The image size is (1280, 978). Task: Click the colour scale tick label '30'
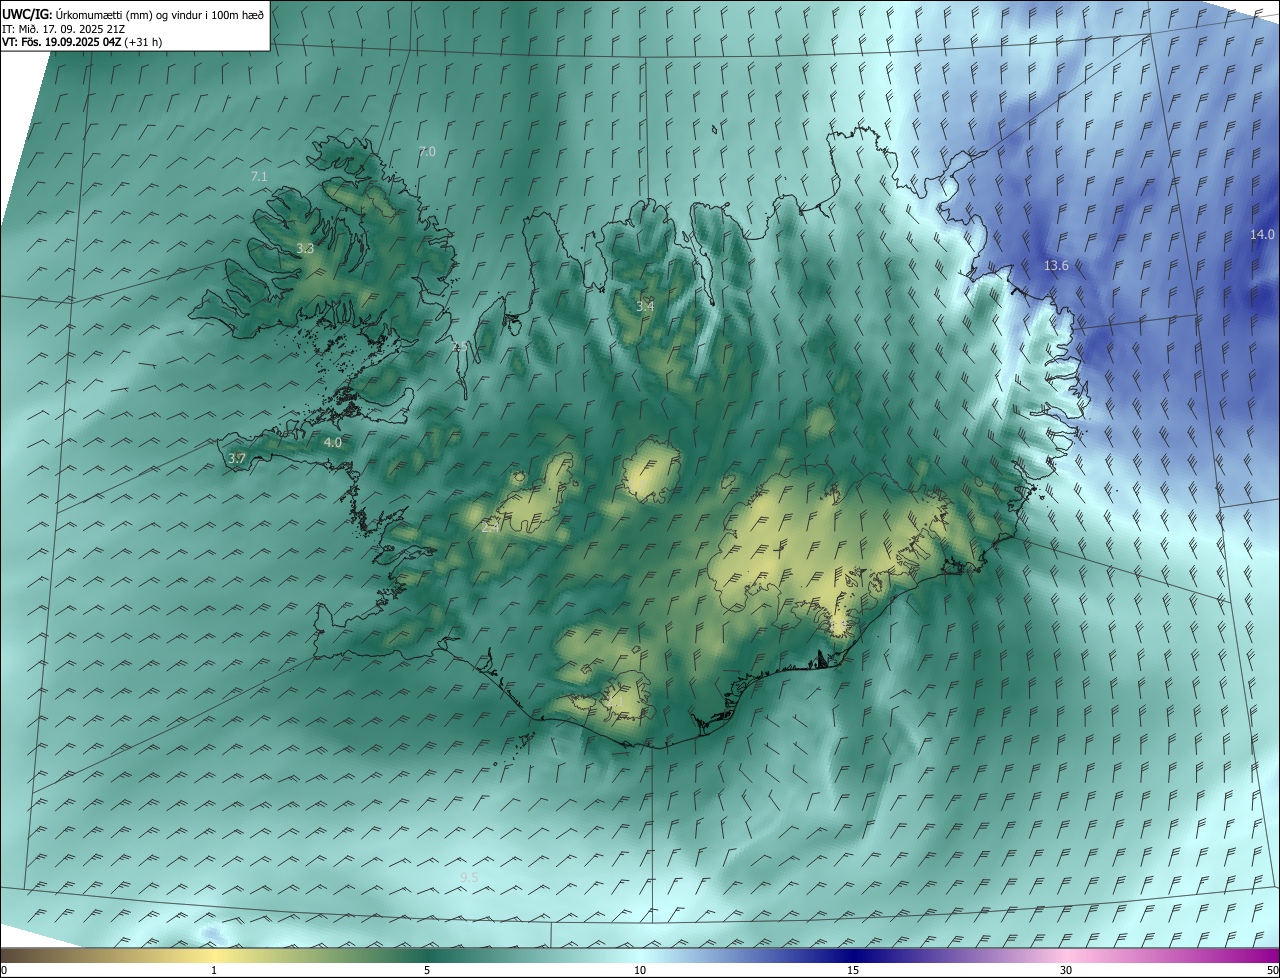1066,970
